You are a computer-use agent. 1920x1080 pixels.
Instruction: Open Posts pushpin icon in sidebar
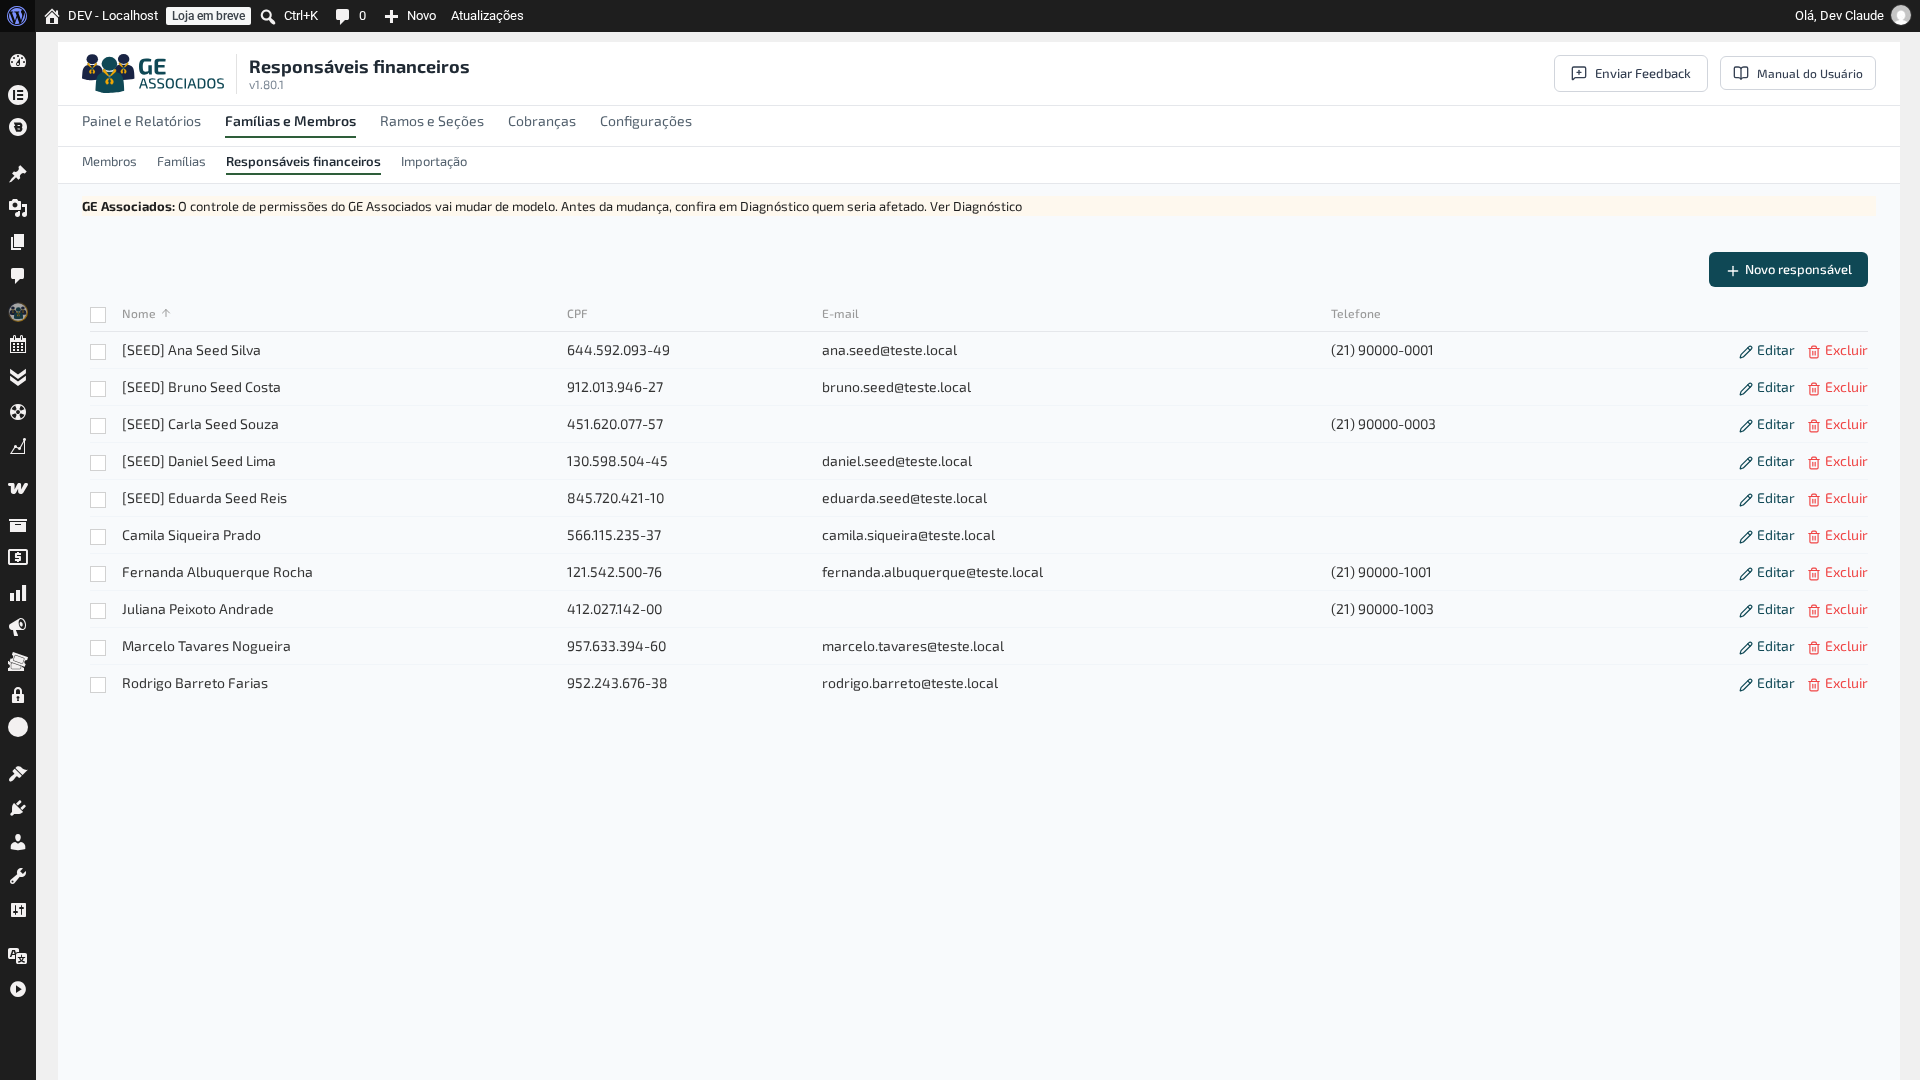click(x=18, y=174)
